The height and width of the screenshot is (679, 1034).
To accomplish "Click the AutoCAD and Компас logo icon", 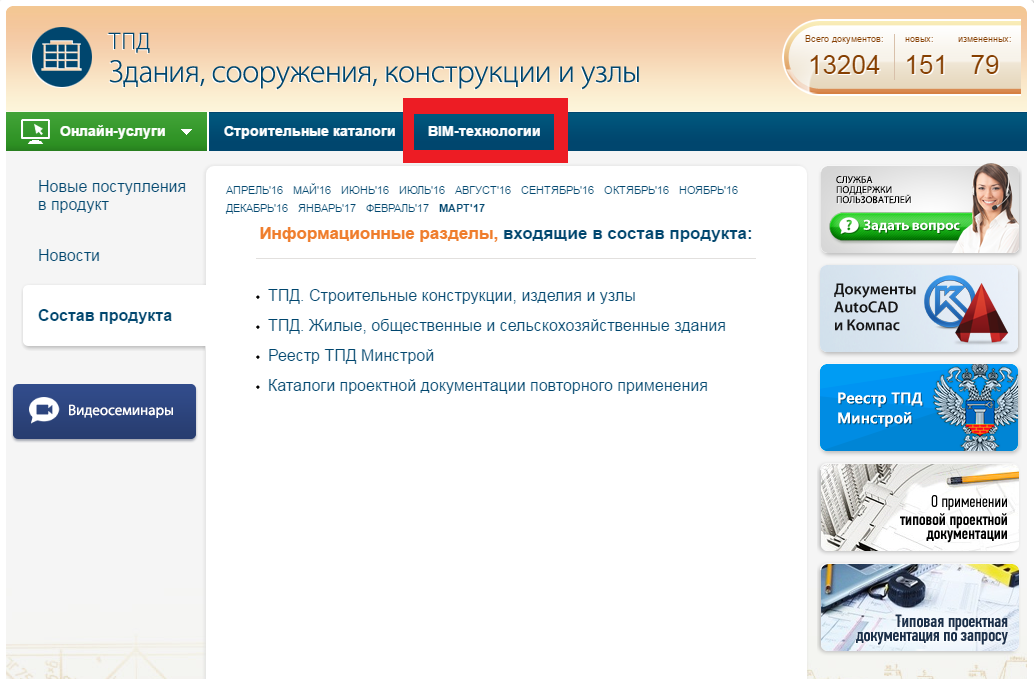I will coord(966,309).
